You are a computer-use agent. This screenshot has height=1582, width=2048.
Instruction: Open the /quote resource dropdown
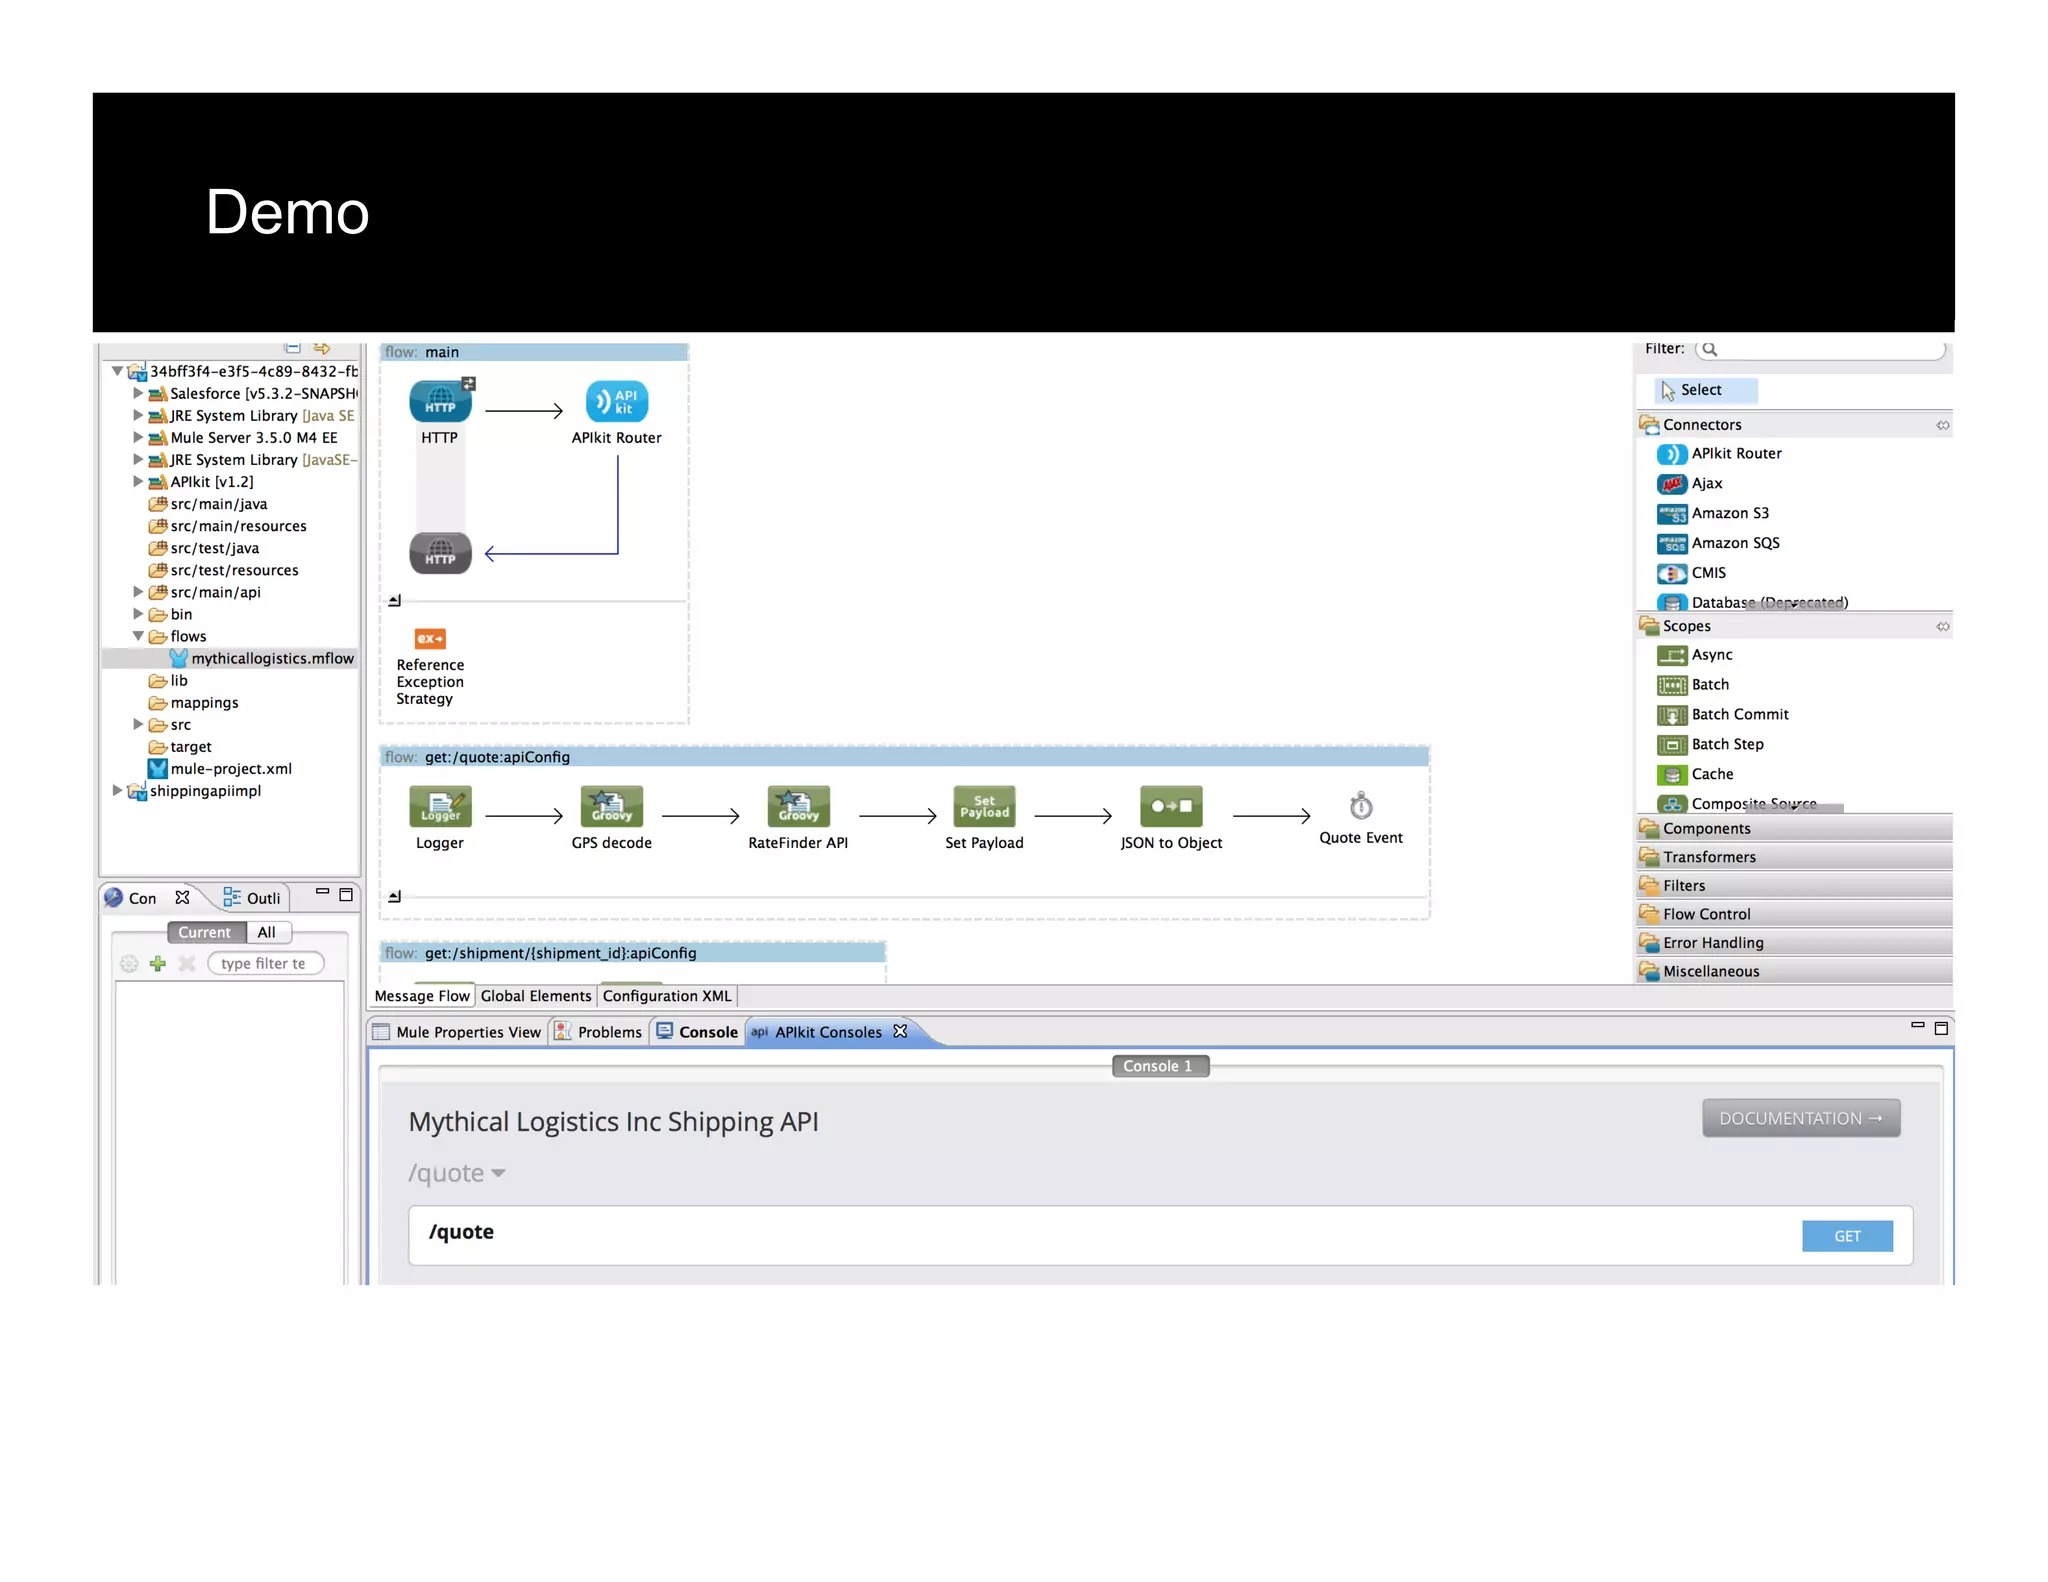click(x=457, y=1173)
